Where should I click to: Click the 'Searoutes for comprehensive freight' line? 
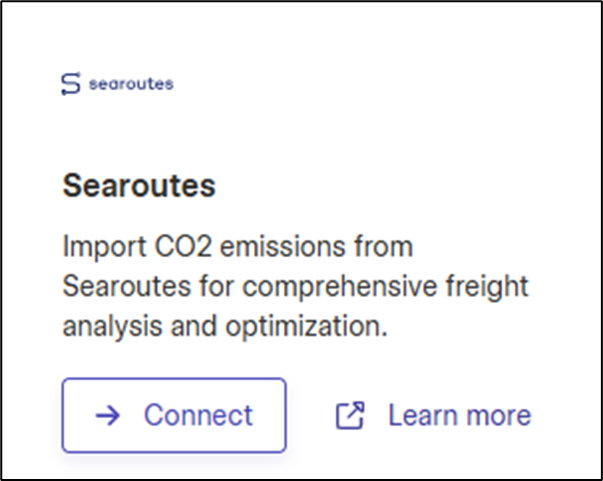point(295,286)
